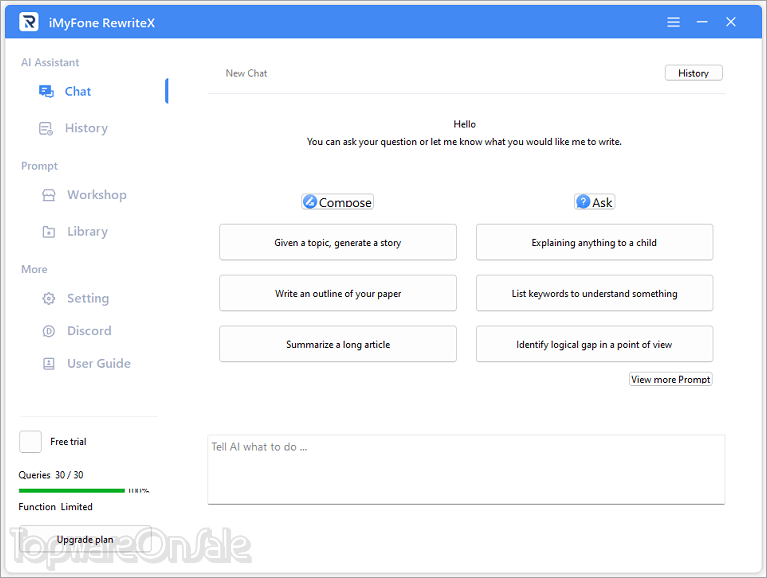Click the 'Function Limited' text
This screenshot has height=578, width=767.
click(55, 507)
